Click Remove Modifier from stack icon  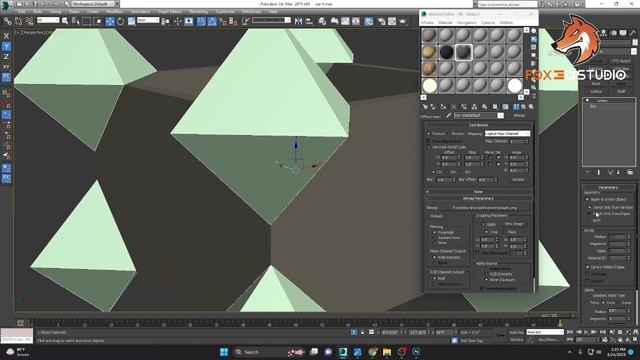(618, 172)
